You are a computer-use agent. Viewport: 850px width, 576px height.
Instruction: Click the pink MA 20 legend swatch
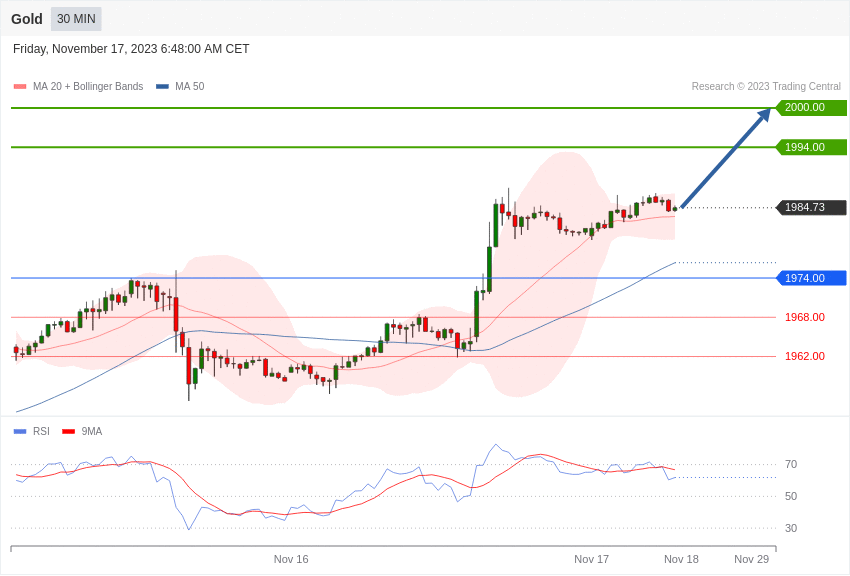20,86
